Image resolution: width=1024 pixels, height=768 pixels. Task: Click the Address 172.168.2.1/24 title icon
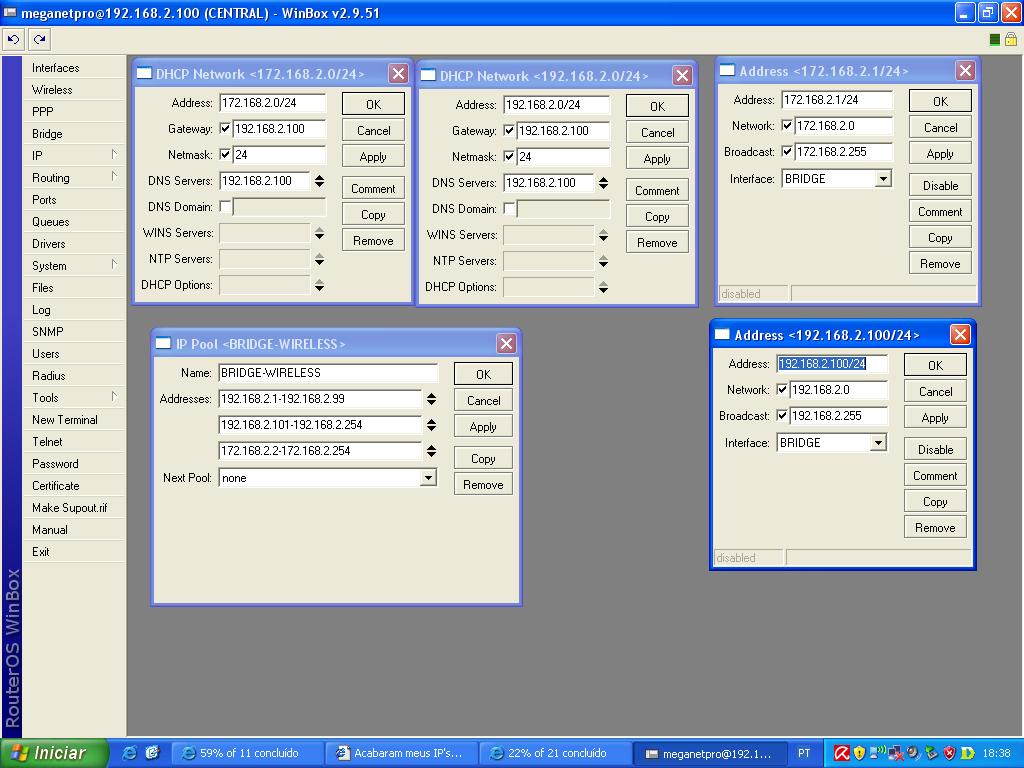point(727,71)
